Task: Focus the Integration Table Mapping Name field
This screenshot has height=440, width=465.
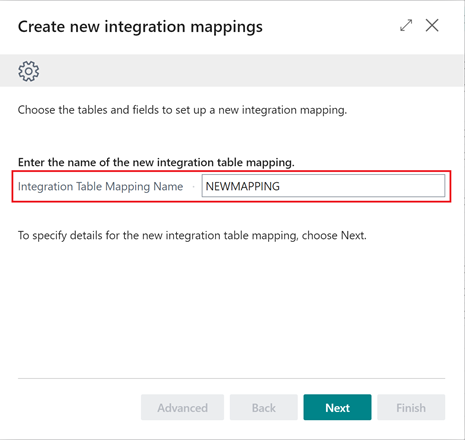Action: 323,186
